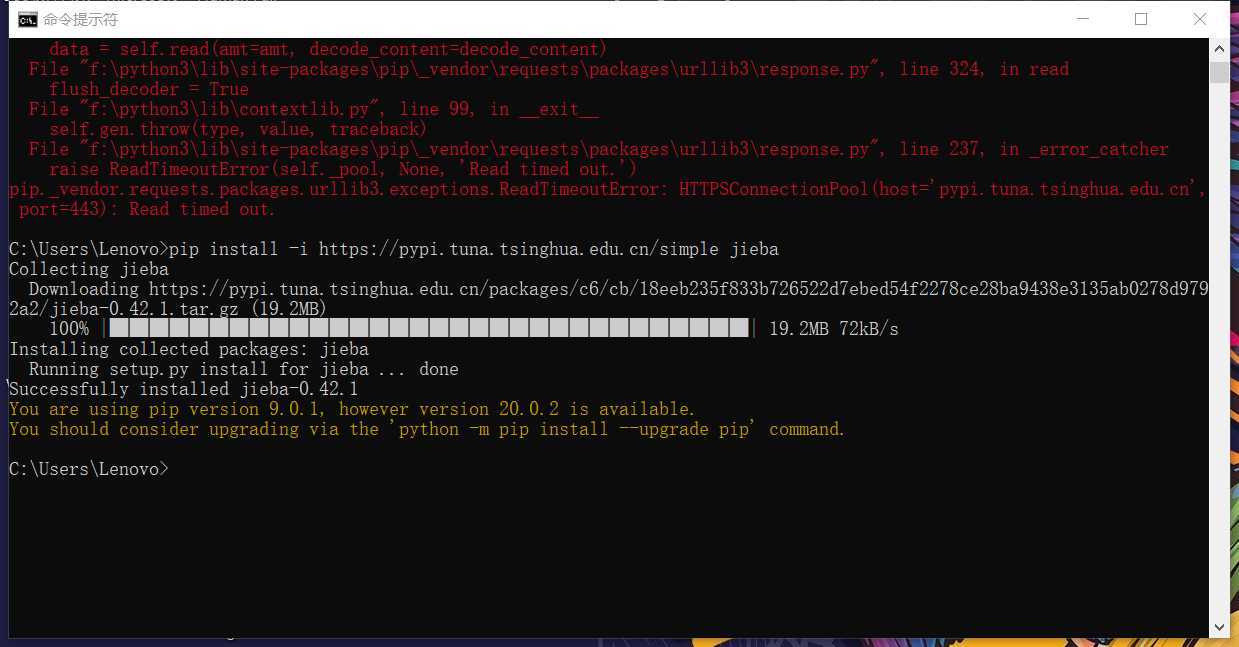Close the Command Prompt window
The height and width of the screenshot is (647, 1239).
[x=1201, y=19]
